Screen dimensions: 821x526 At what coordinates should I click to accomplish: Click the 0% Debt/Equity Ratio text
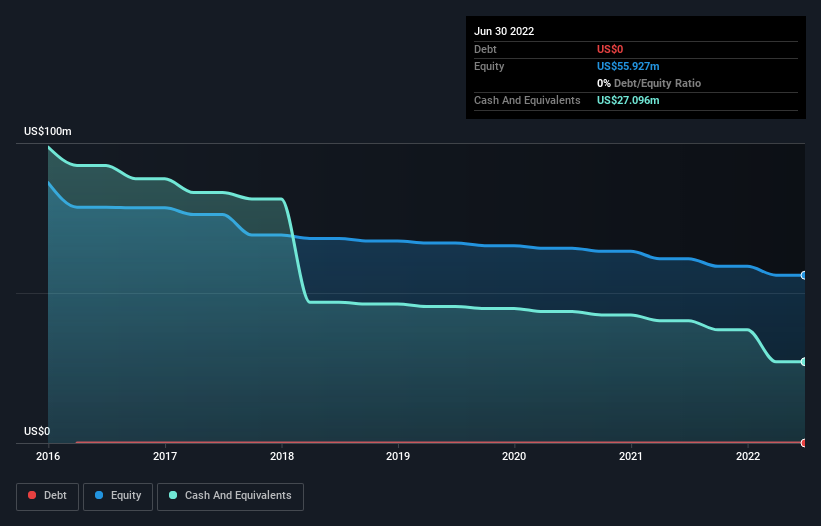[x=649, y=83]
